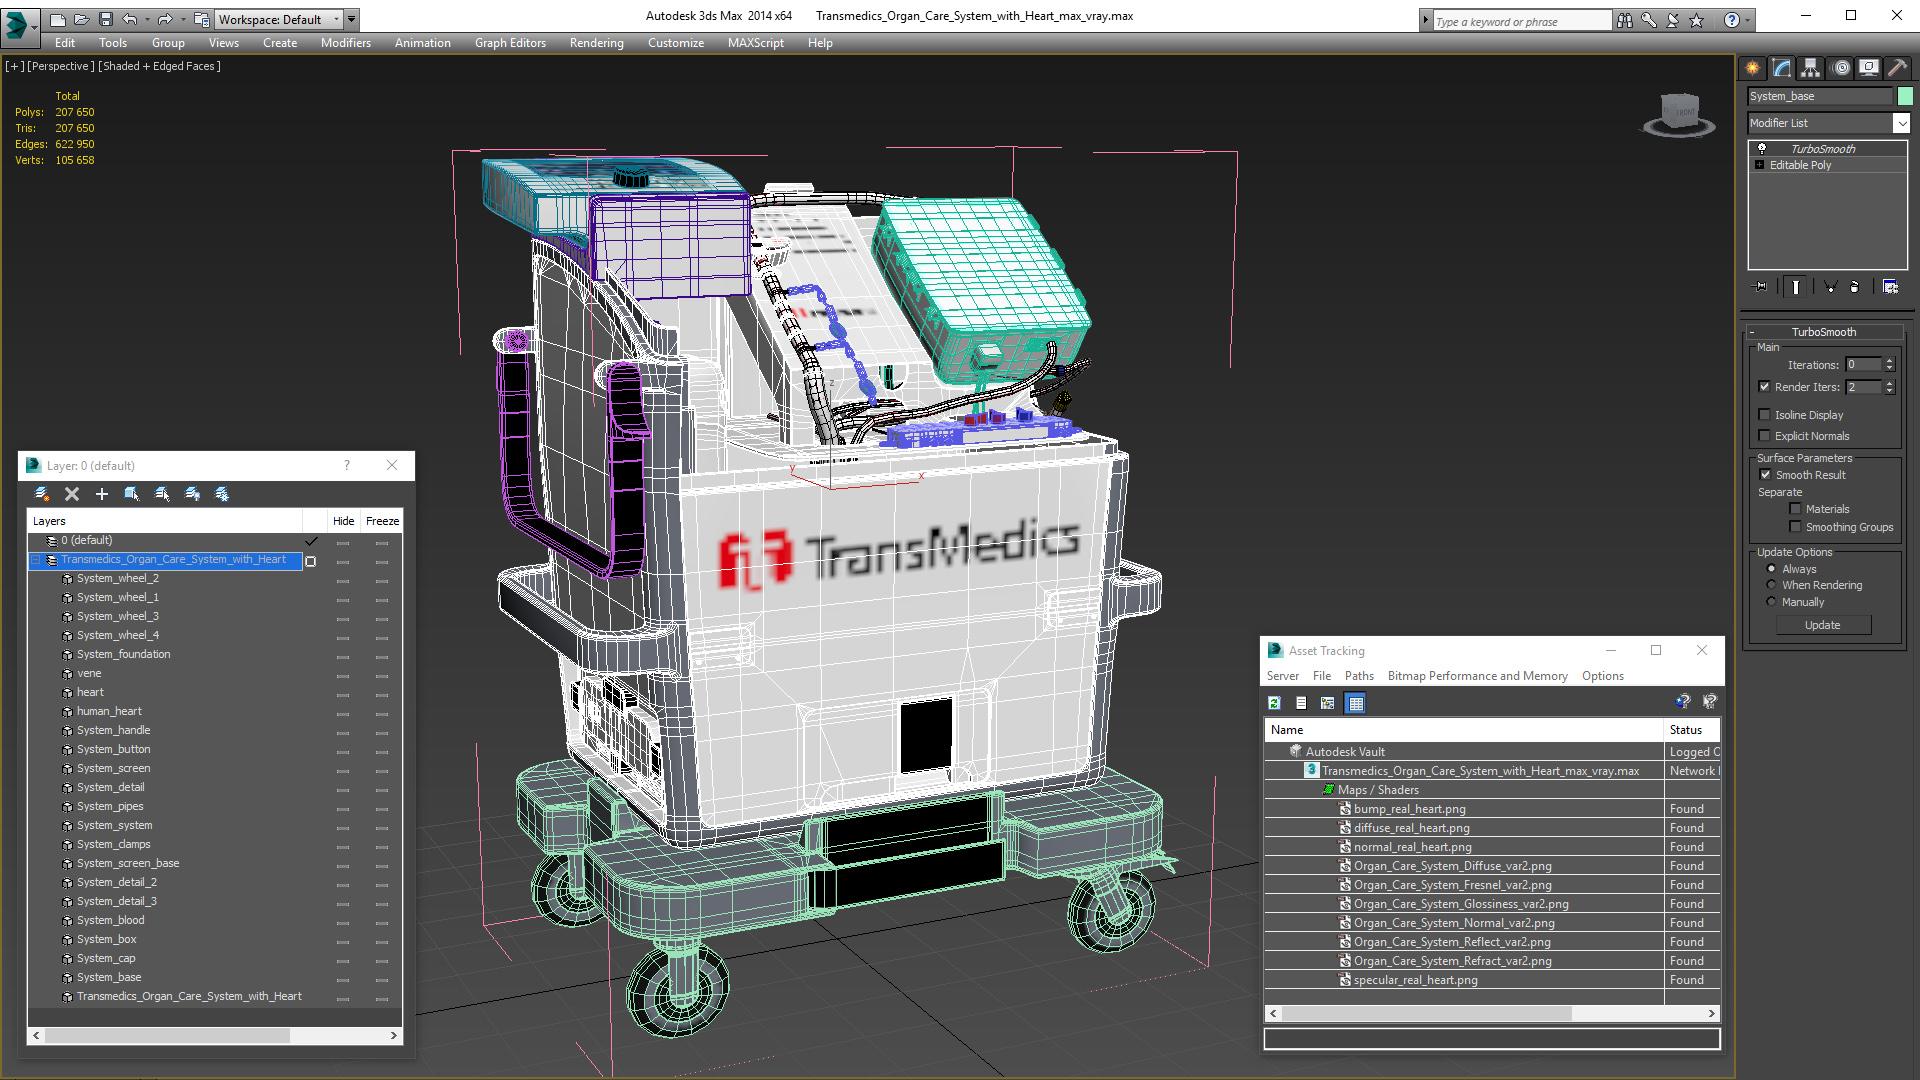Enable Explicit Normals checkbox
Screen dimensions: 1920x1080
coord(1764,436)
